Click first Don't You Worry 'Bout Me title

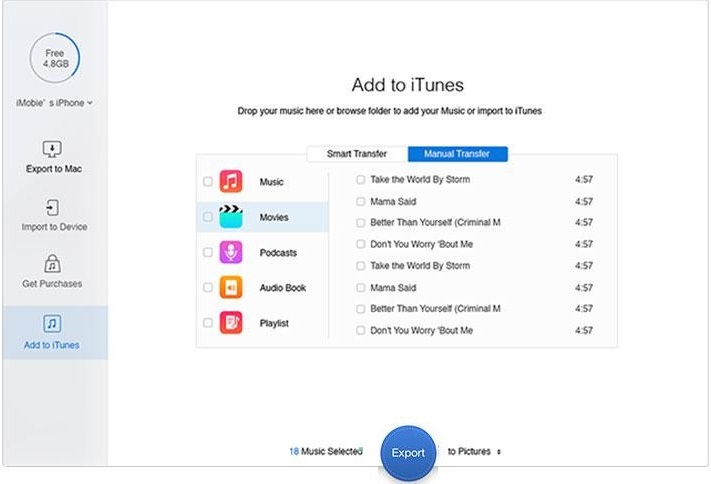(421, 244)
